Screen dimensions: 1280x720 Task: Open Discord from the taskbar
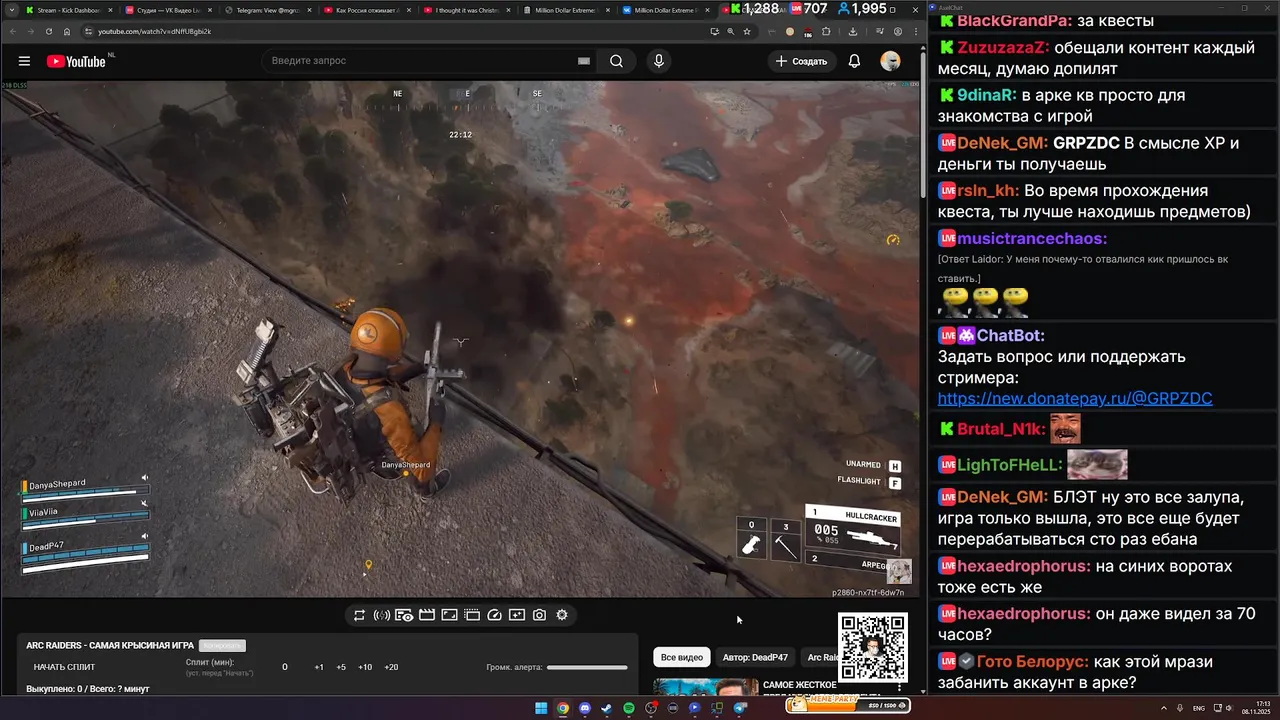(x=585, y=708)
